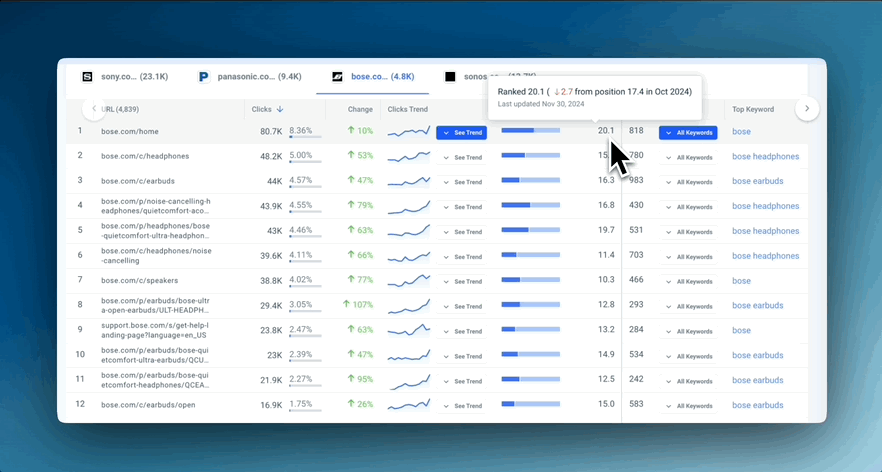Click the 20.1 position value
The image size is (882, 472).
[606, 131]
